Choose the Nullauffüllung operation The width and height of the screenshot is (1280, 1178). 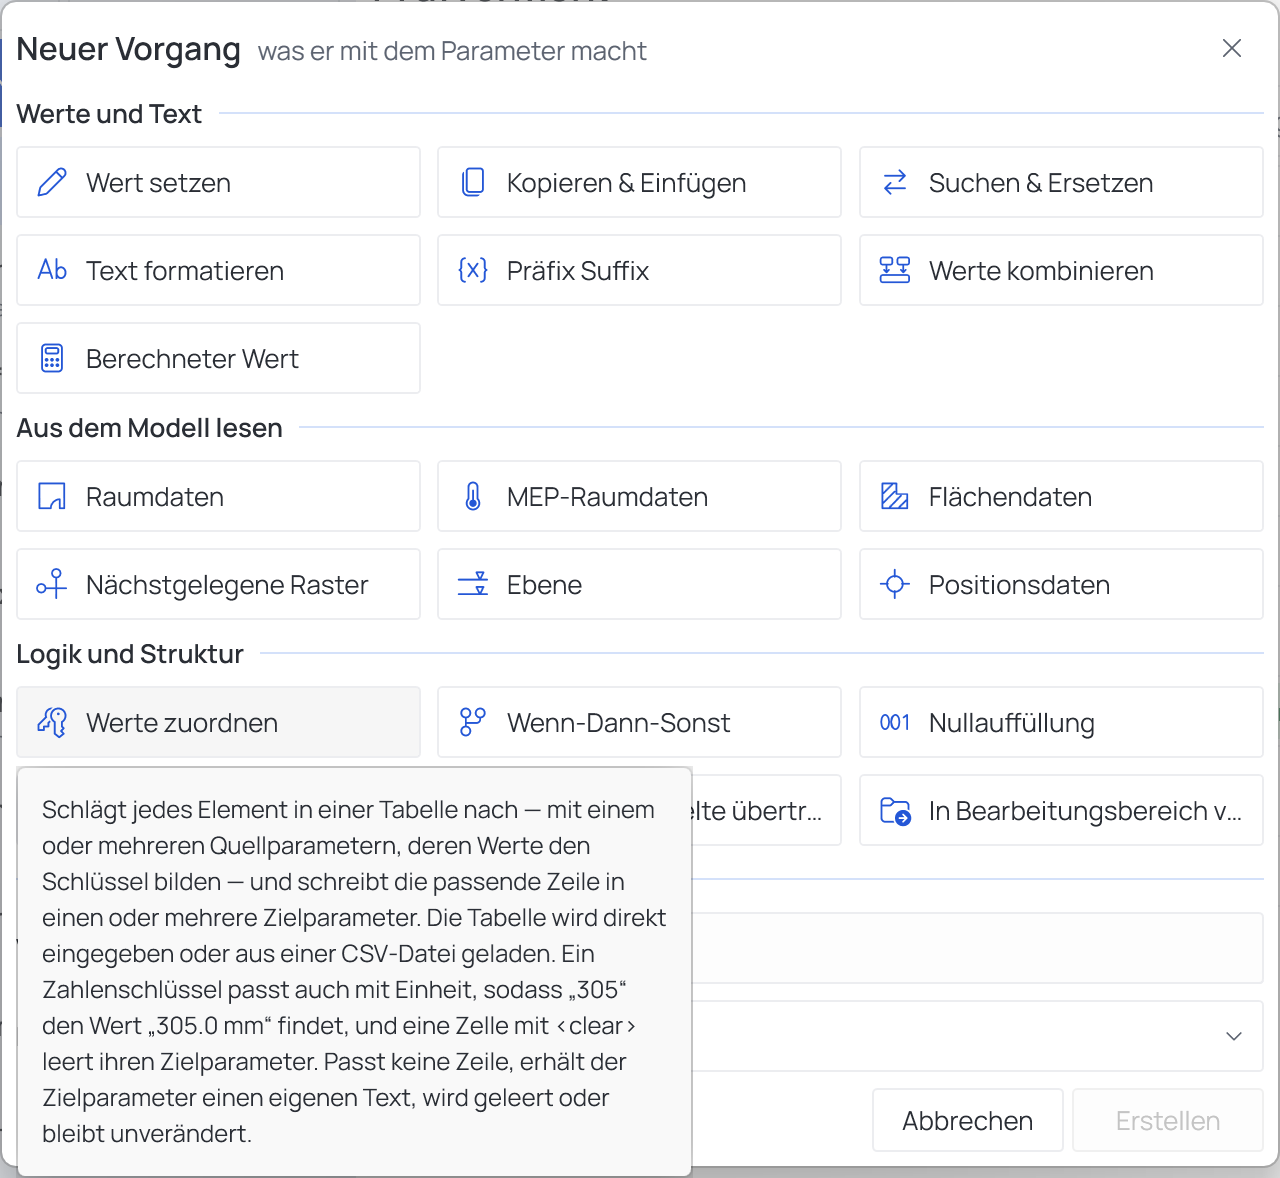click(x=1061, y=722)
